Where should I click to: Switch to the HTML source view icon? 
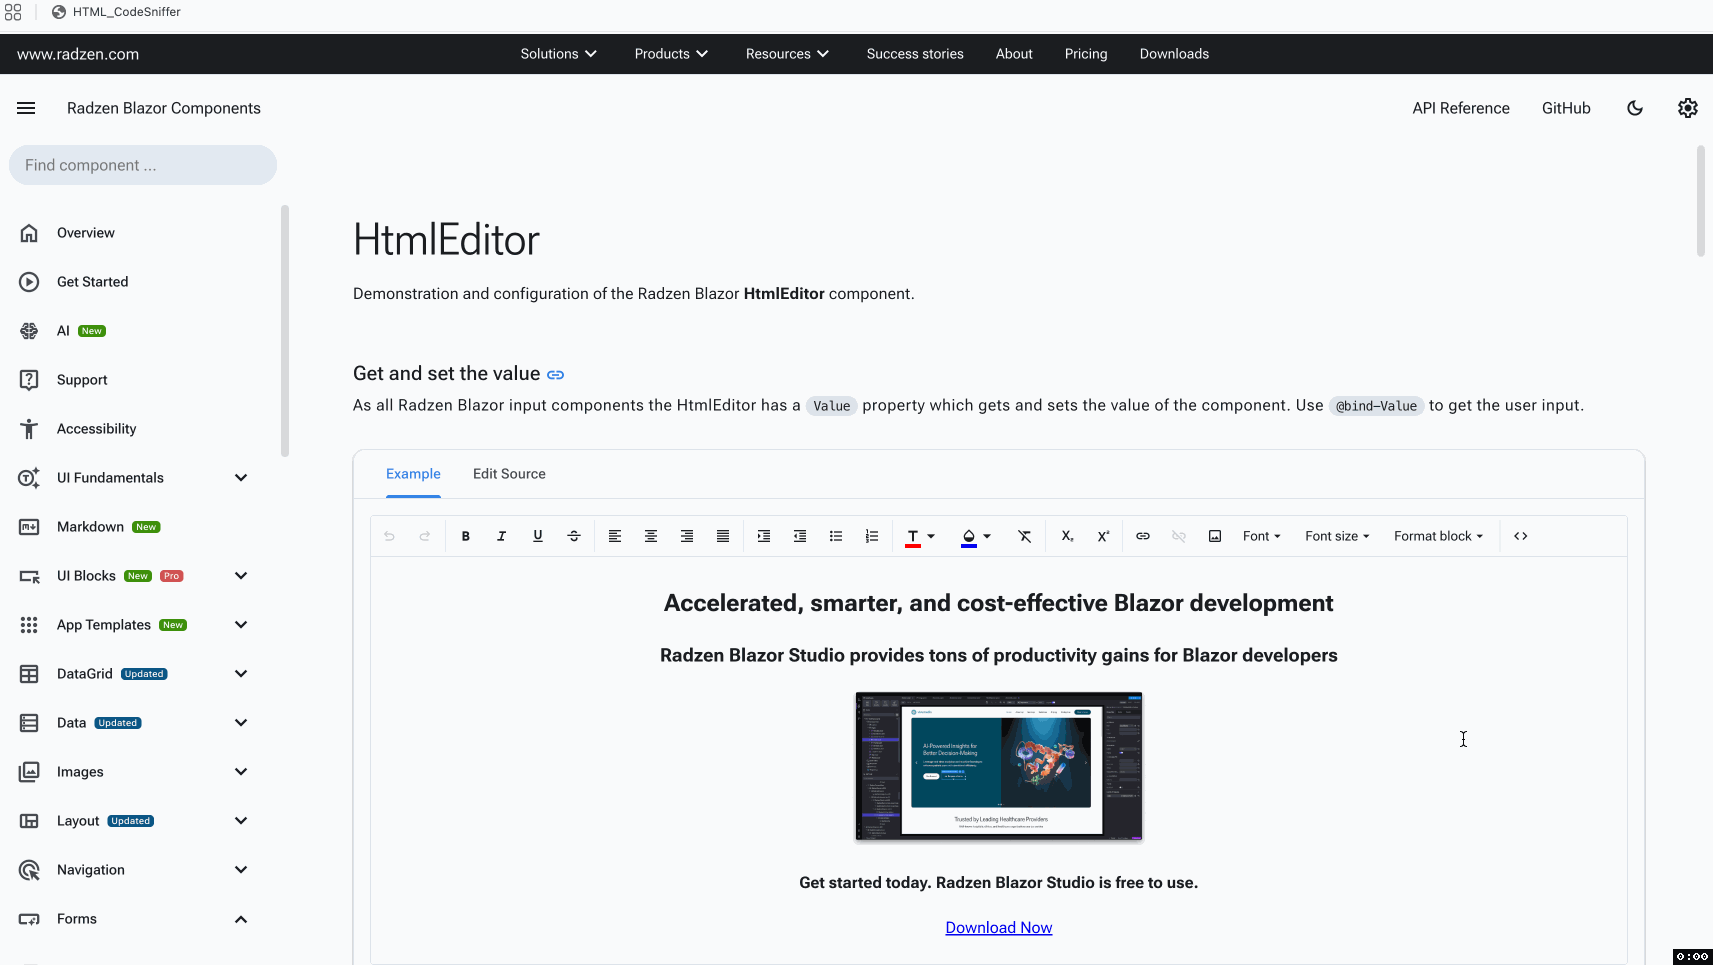tap(1521, 536)
